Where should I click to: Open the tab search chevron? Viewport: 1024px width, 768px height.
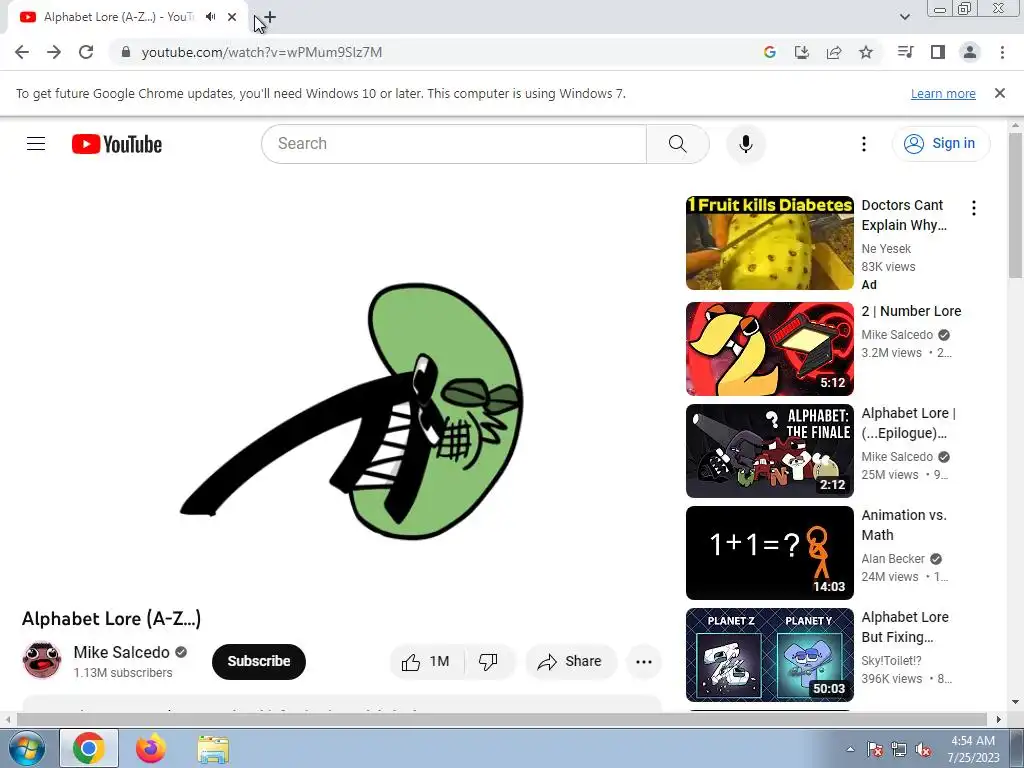click(904, 17)
